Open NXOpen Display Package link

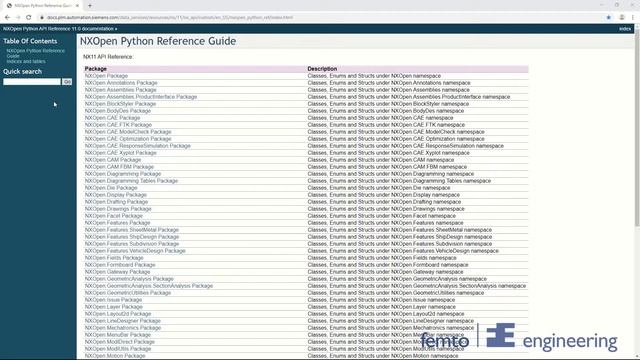tap(116, 195)
